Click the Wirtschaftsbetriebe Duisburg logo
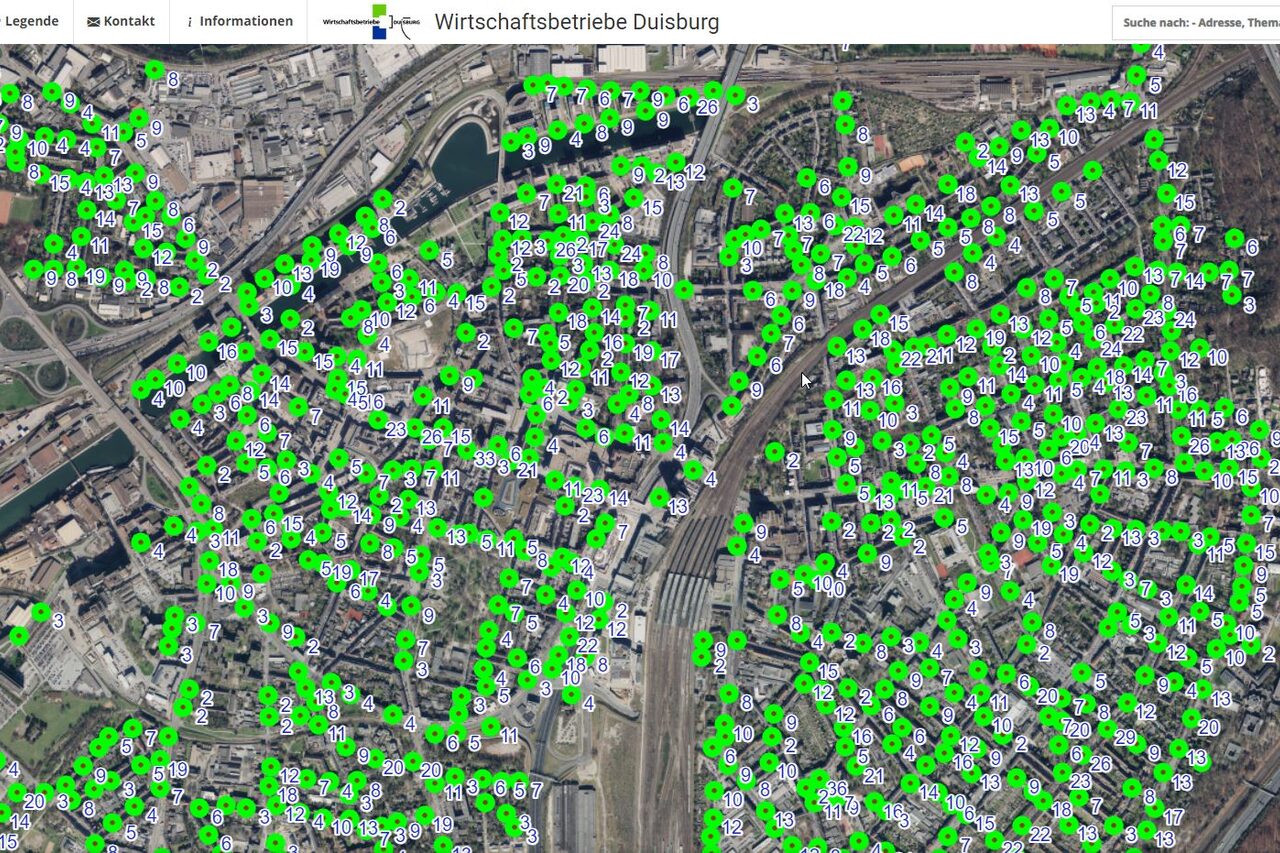 (371, 21)
